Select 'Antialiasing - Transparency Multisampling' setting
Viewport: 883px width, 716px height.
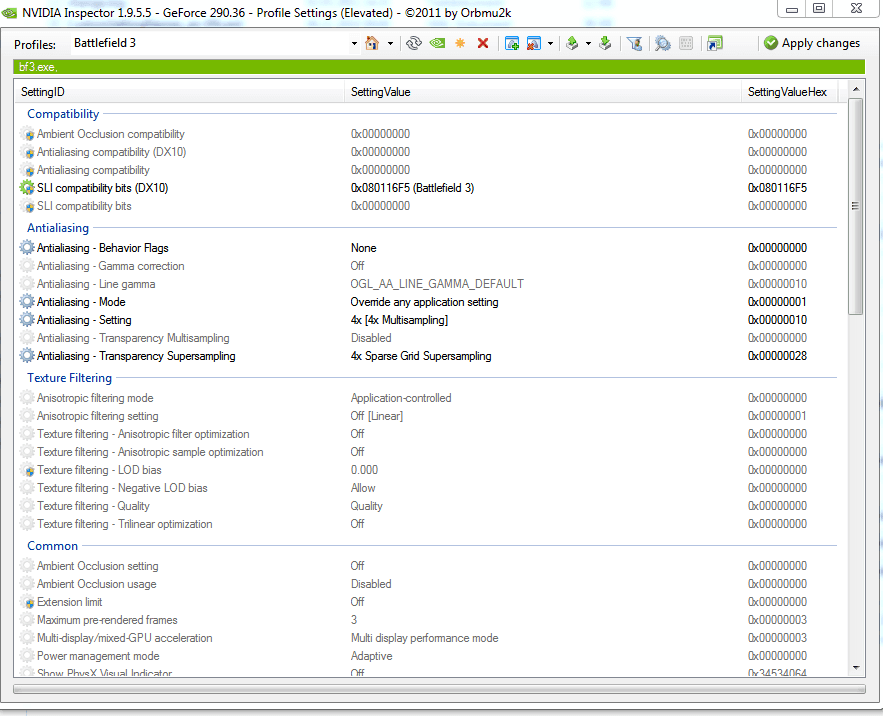coord(133,338)
